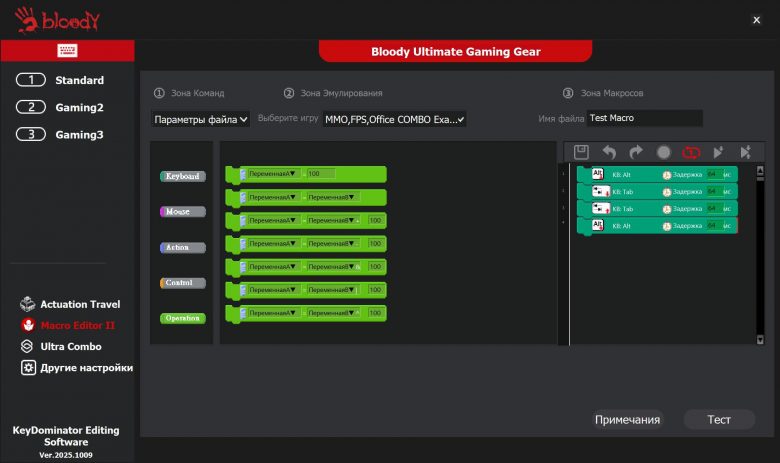Click the delay value field in macro row 4
The width and height of the screenshot is (780, 463).
tap(715, 226)
